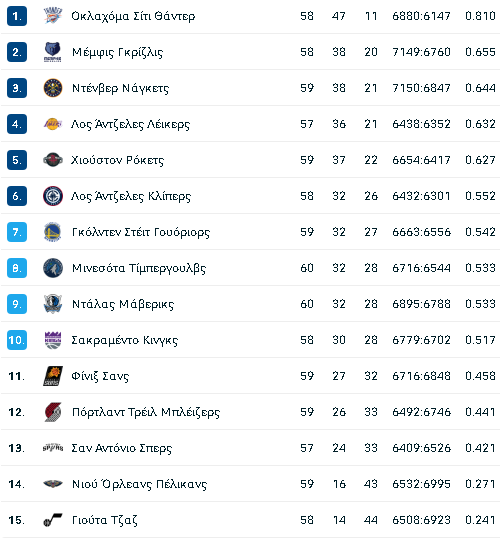This screenshot has width=500, height=543.
Task: Click the Oklahoma City Thunder team logo
Action: (53, 16)
